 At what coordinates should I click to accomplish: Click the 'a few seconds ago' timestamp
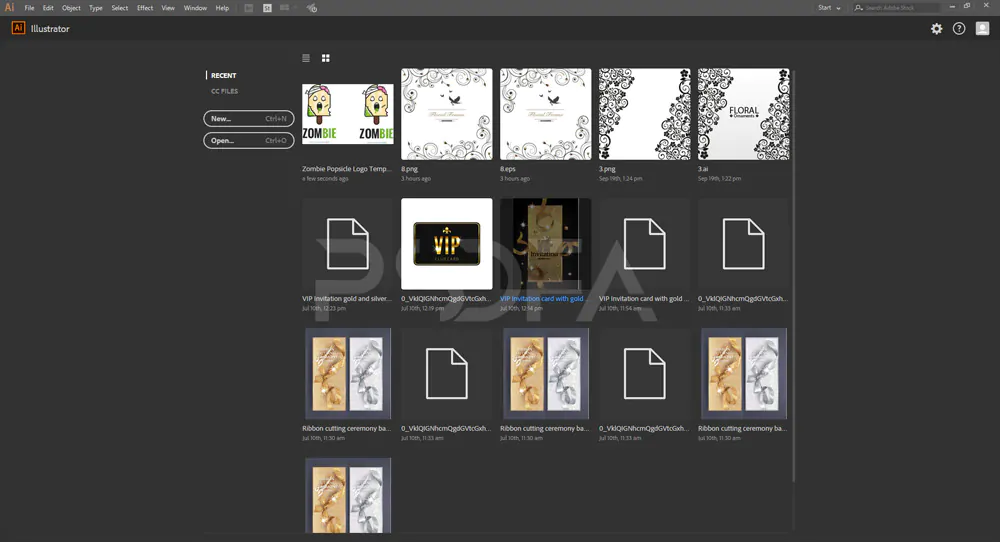point(325,179)
